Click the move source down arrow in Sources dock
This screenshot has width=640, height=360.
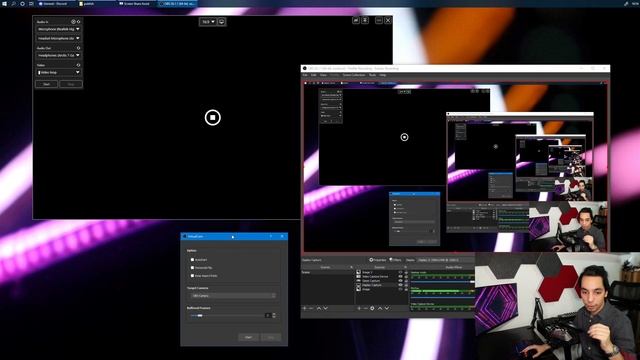click(387, 308)
